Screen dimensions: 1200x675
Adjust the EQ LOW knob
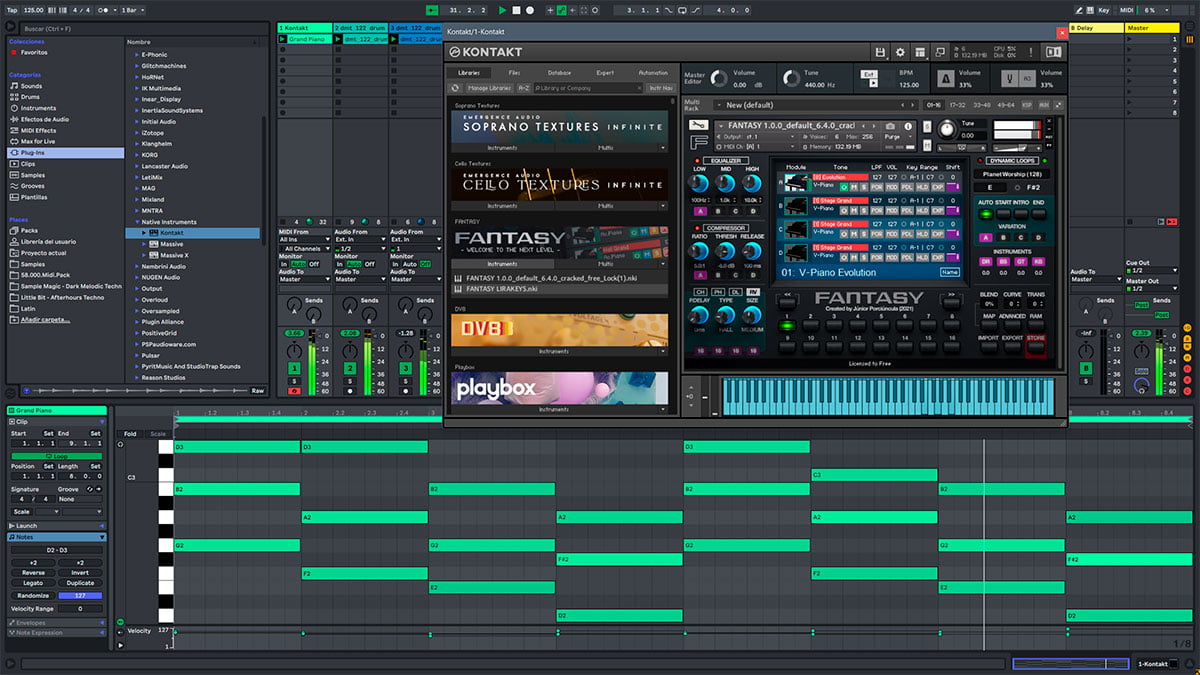(x=700, y=183)
